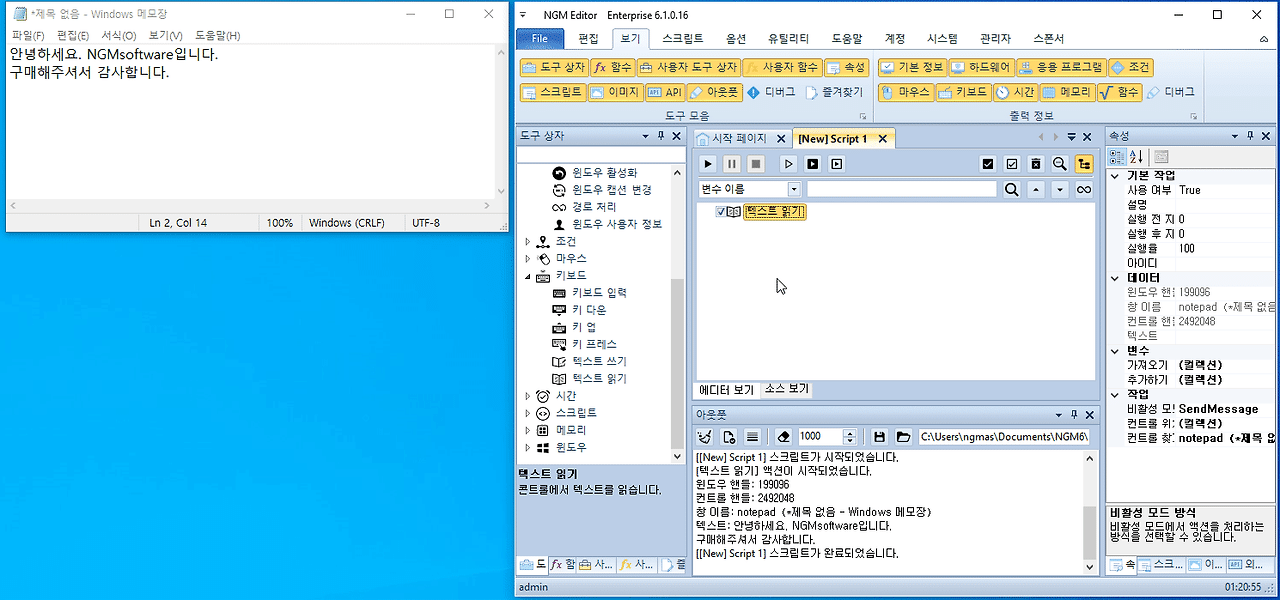Clear the output with the eraser icon
1280x600 pixels.
pyautogui.click(x=784, y=436)
